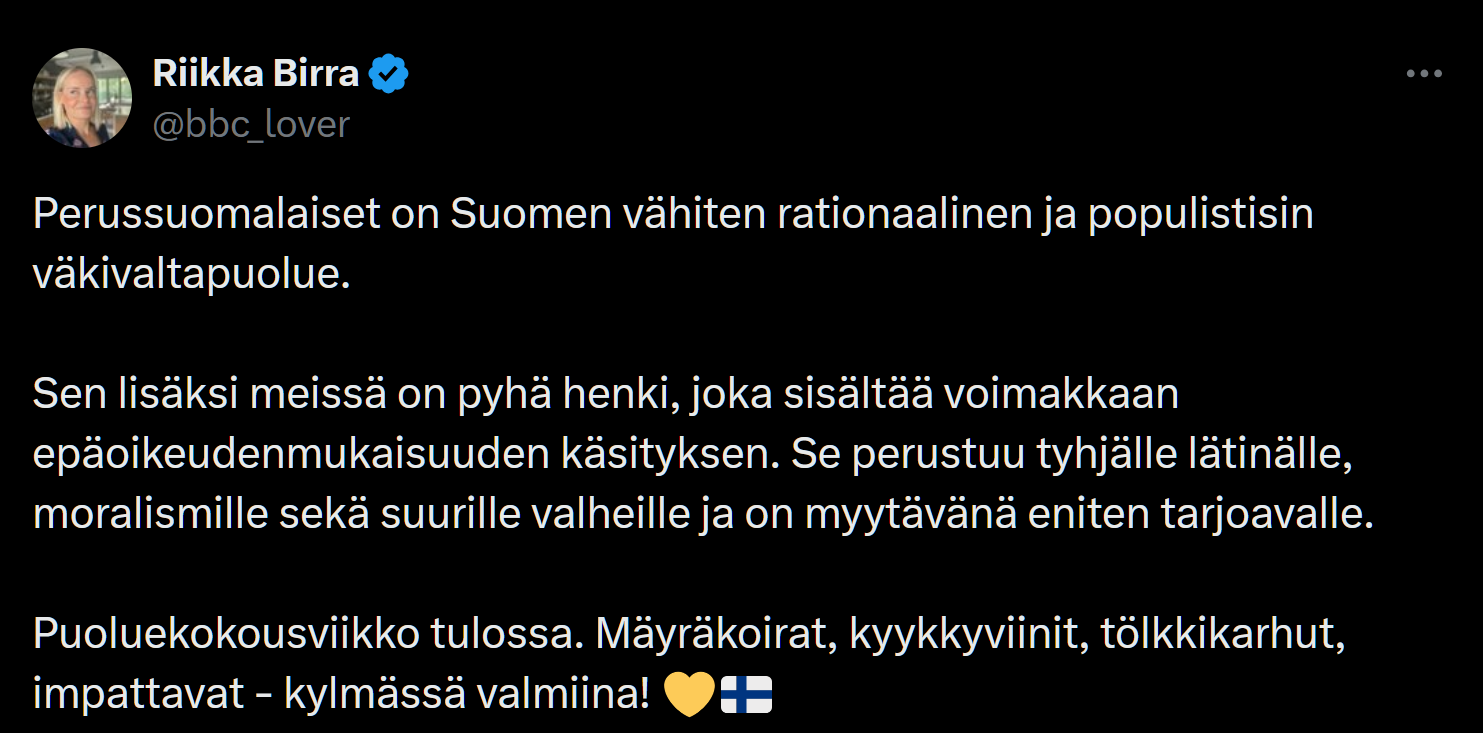Click the Finnish flag emoji
1483x733 pixels.
[x=746, y=694]
